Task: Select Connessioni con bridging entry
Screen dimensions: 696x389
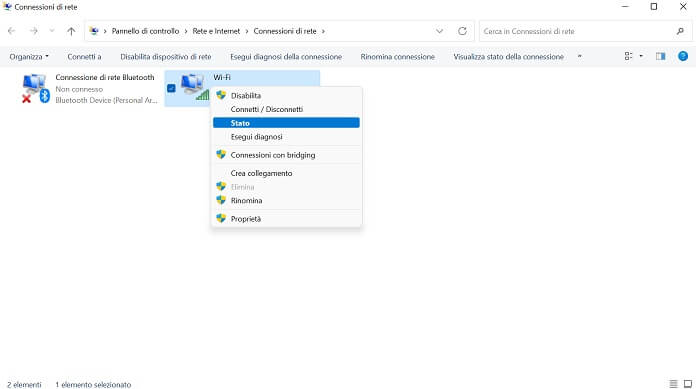Action: point(286,155)
